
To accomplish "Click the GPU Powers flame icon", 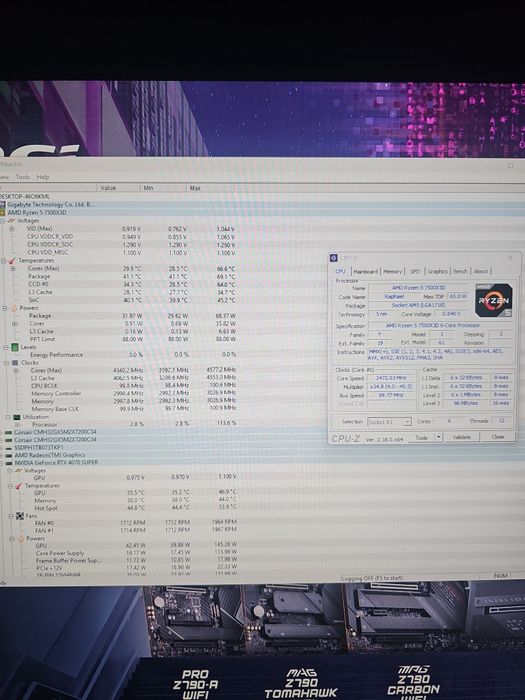I will [x=21, y=539].
